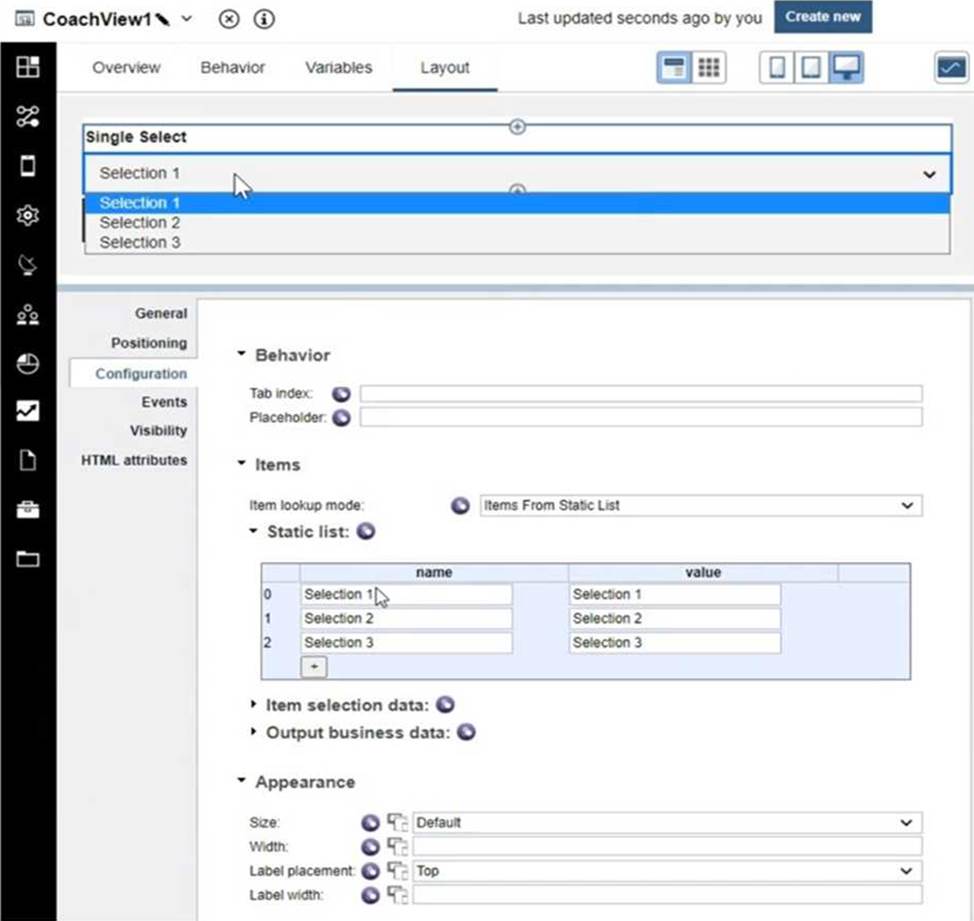This screenshot has height=921, width=974.
Task: Switch to the Variables tab
Action: (338, 68)
